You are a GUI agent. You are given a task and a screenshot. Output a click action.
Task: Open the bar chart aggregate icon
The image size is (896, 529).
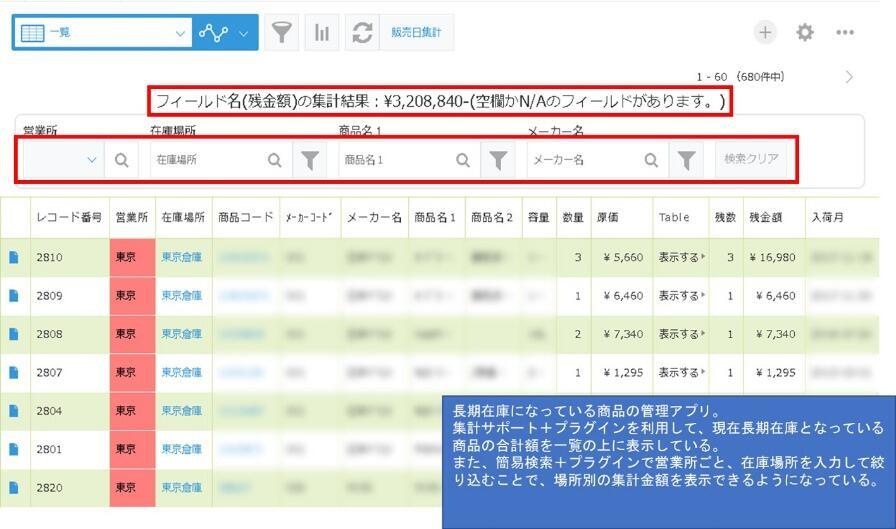(x=322, y=33)
